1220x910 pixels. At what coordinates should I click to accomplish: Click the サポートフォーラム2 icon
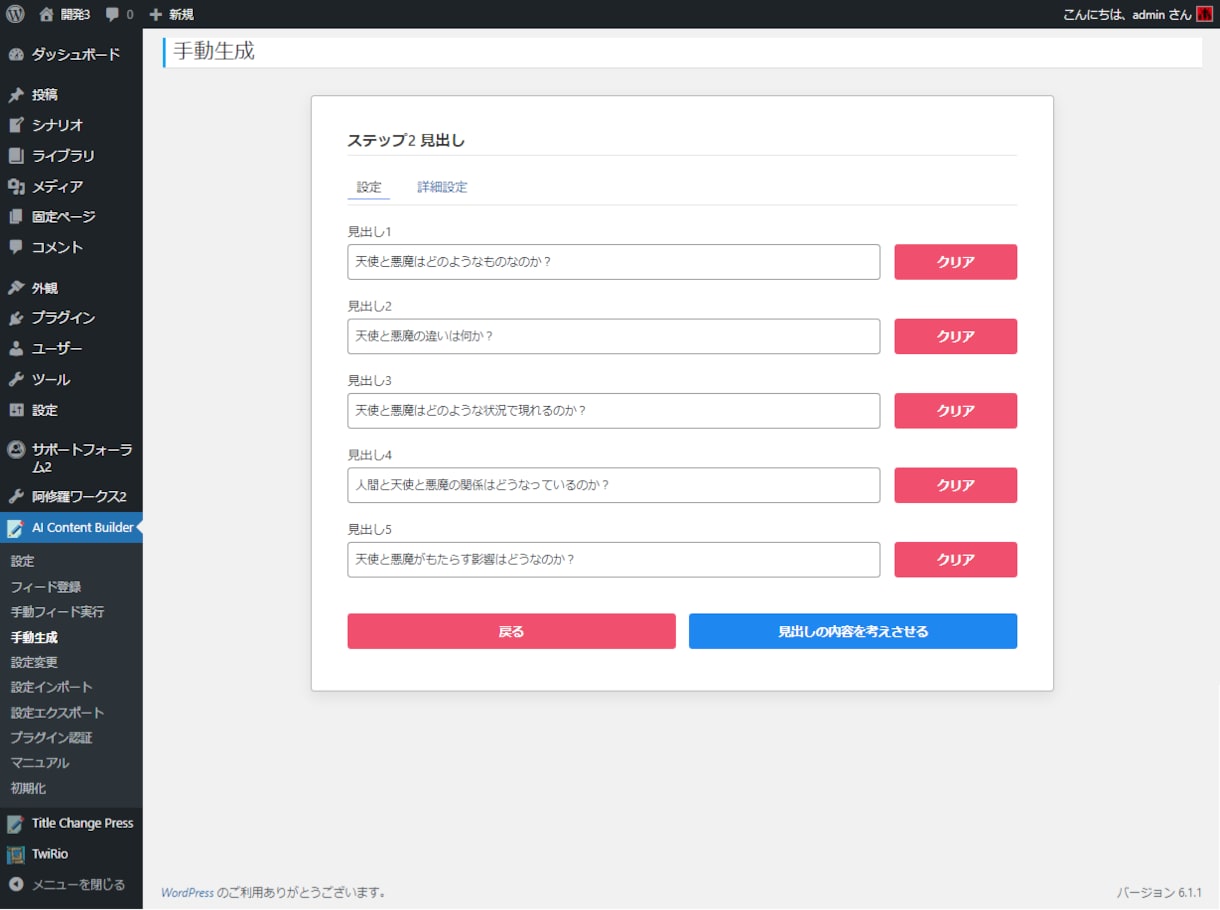pyautogui.click(x=16, y=450)
